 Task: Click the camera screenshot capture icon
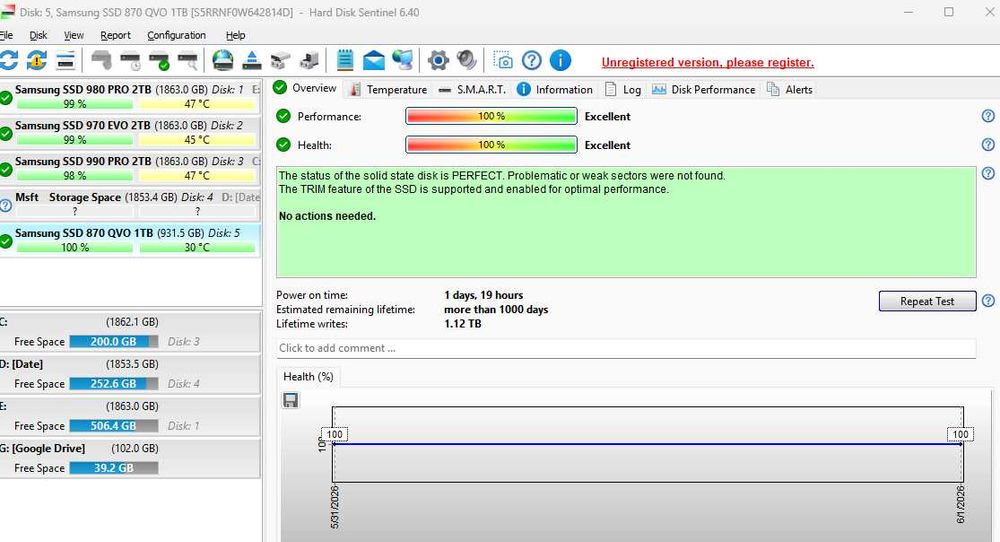503,61
